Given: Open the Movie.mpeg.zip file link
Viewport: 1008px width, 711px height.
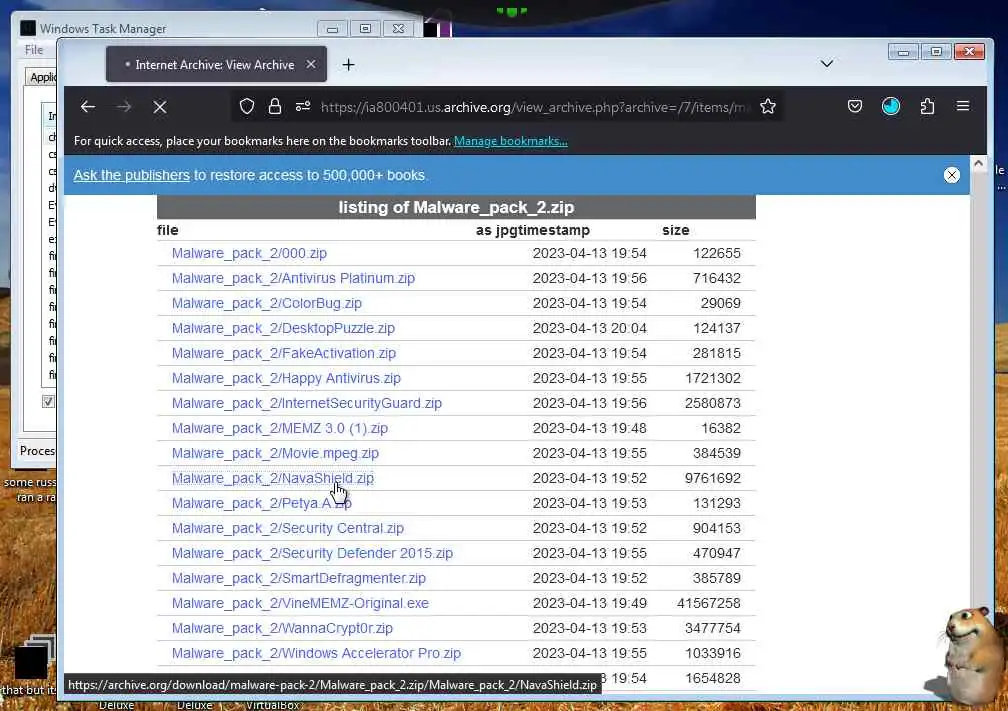Looking at the screenshot, I should [x=275, y=454].
